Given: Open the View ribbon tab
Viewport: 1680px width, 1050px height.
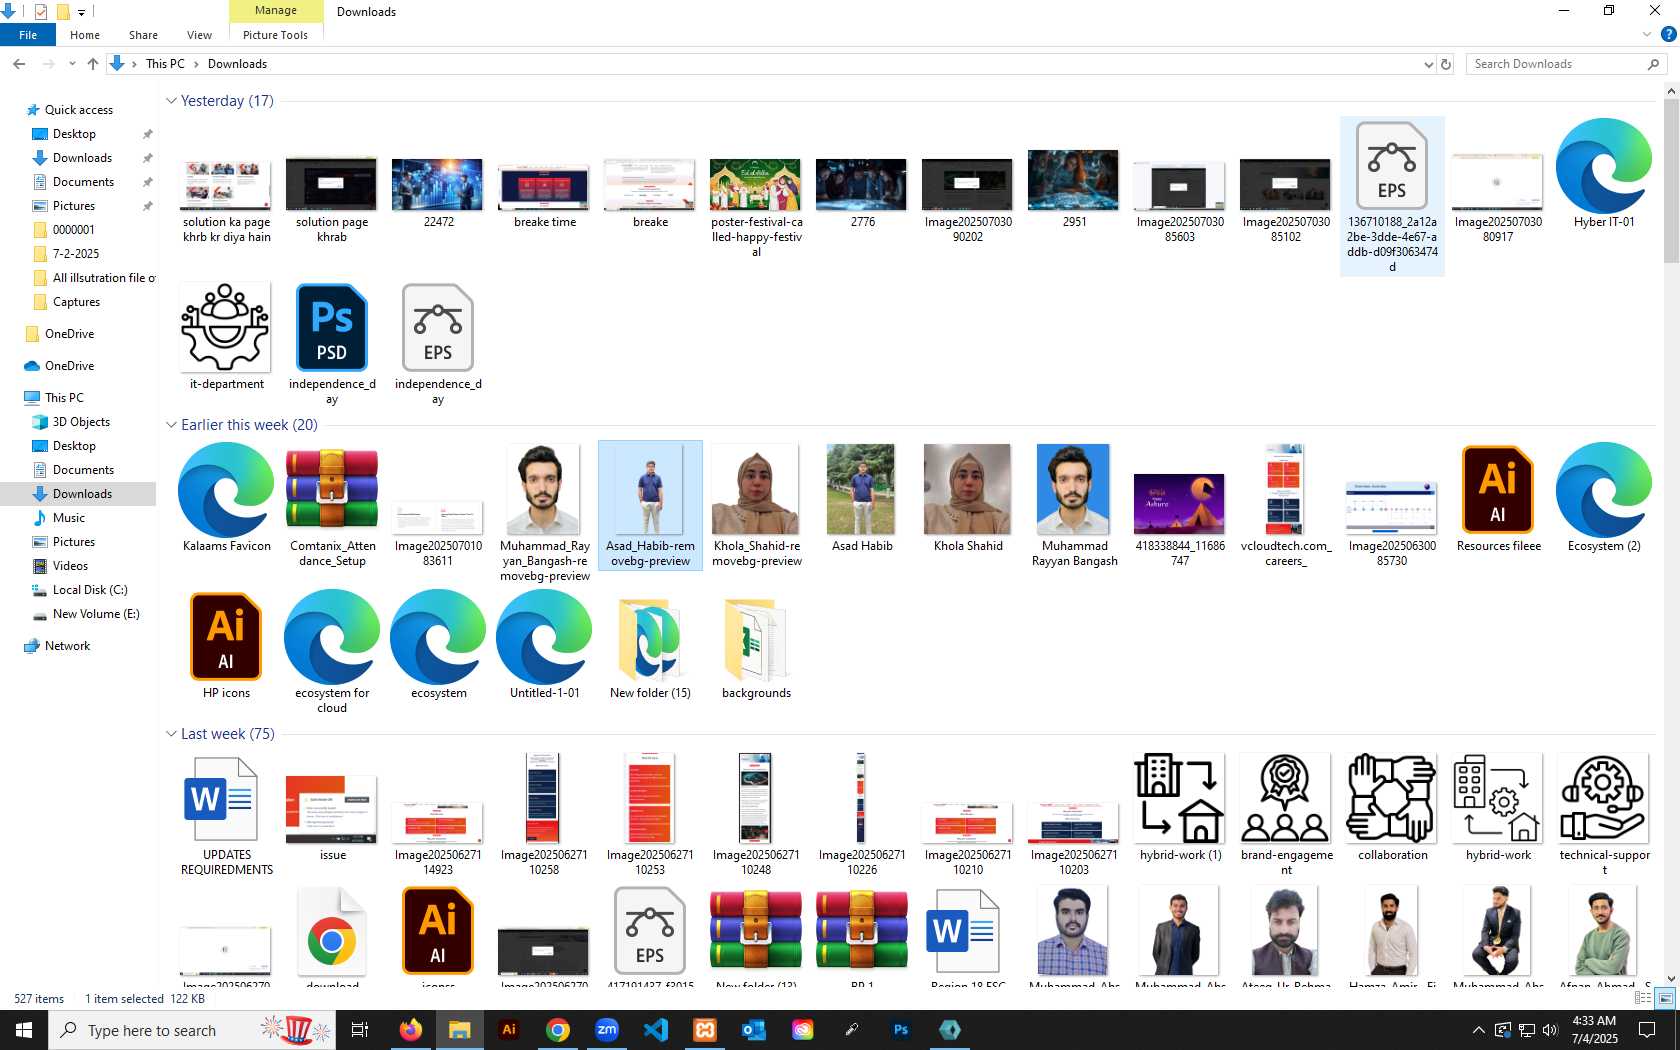Looking at the screenshot, I should (199, 35).
